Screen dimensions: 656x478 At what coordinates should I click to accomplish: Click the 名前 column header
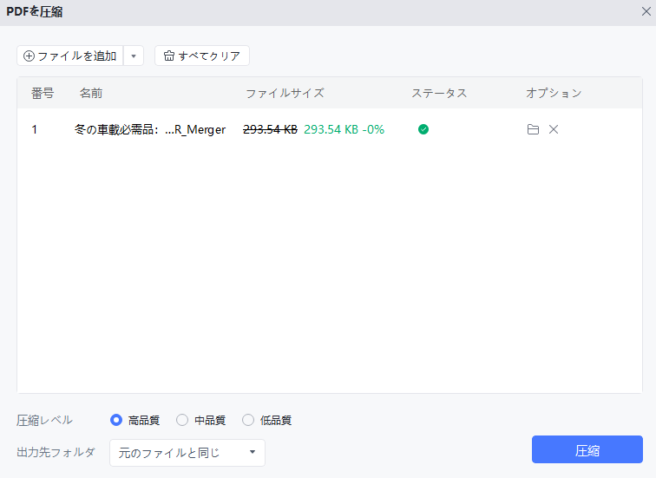pos(91,93)
